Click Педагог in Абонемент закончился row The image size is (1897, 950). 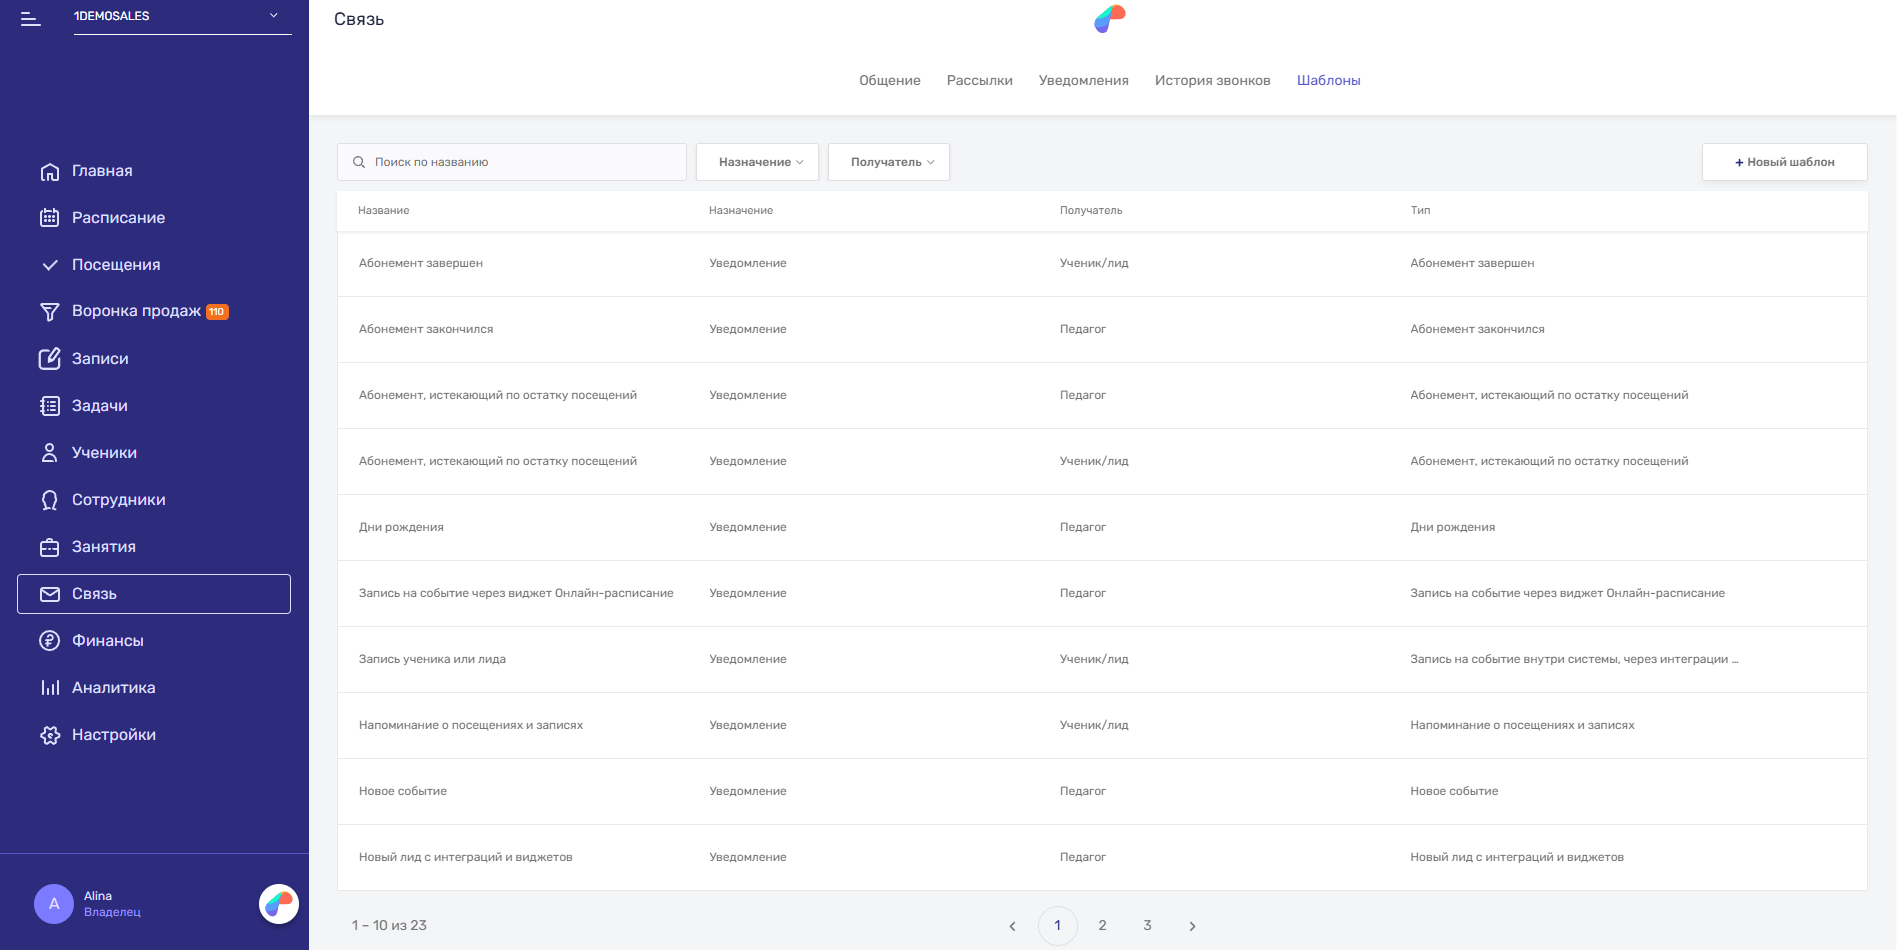coord(1083,329)
